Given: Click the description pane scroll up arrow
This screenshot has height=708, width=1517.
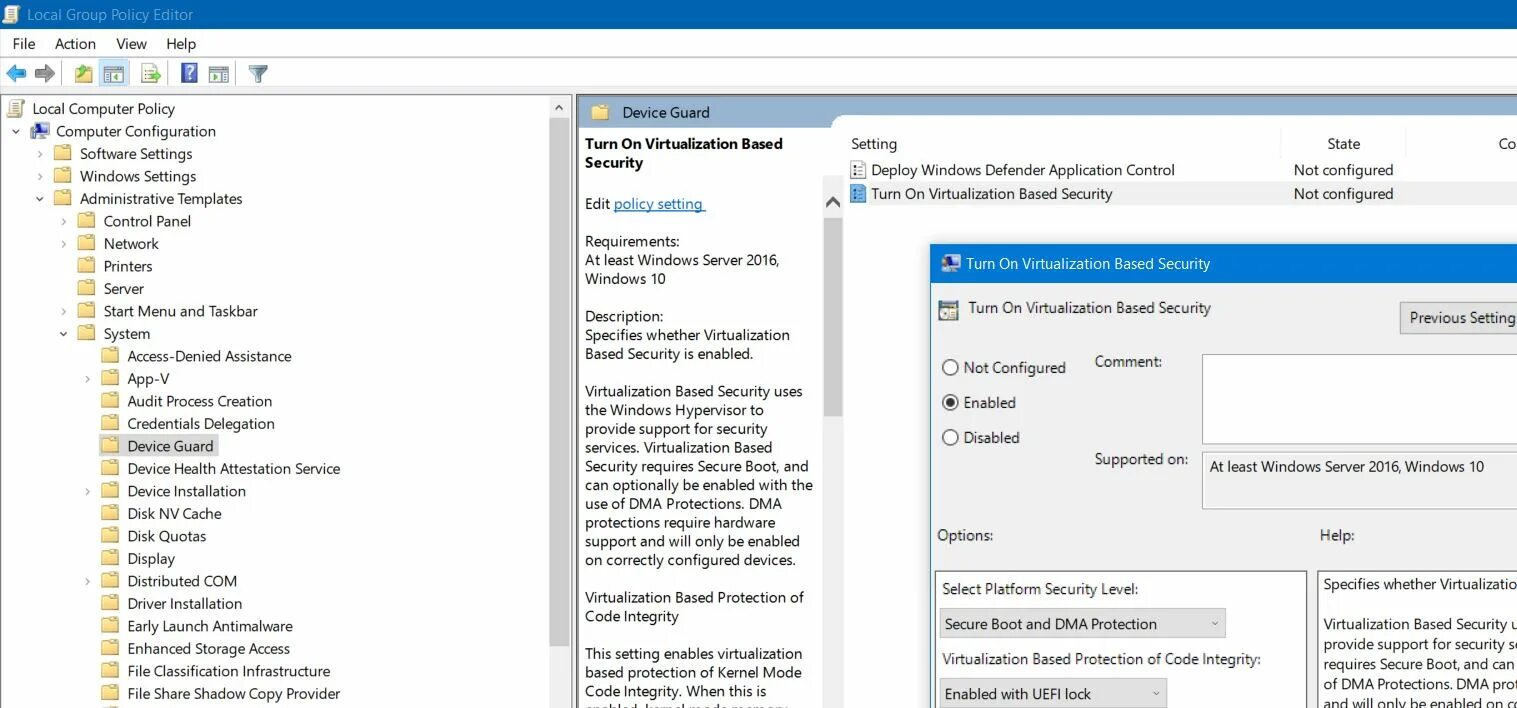Looking at the screenshot, I should [x=832, y=202].
